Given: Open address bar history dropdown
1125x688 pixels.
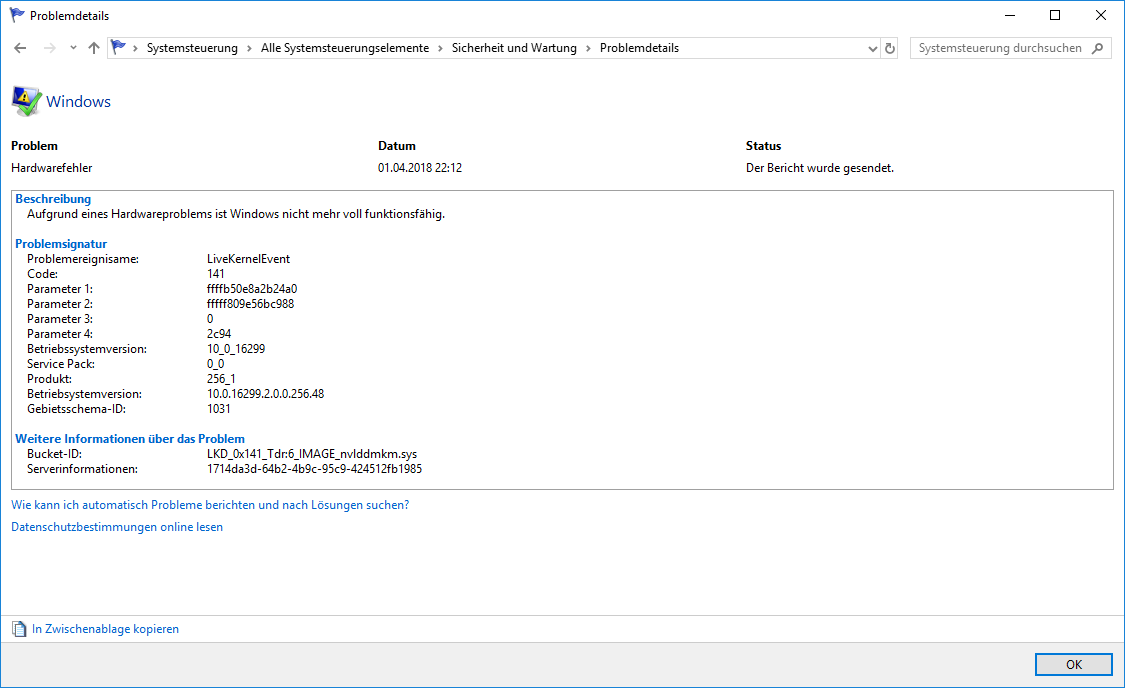Looking at the screenshot, I should pyautogui.click(x=872, y=49).
